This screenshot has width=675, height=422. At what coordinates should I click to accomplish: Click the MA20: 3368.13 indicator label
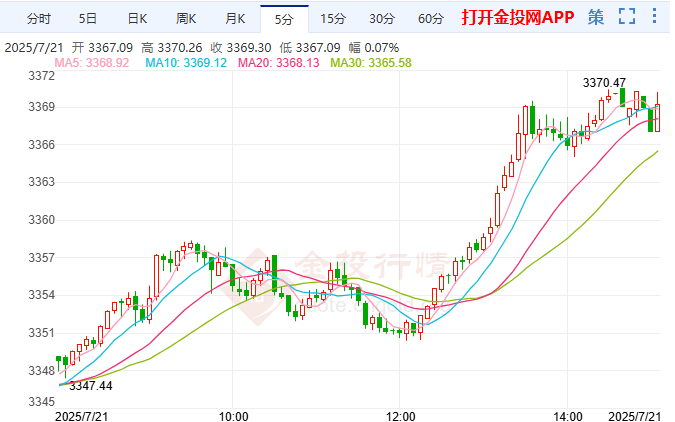point(279,63)
